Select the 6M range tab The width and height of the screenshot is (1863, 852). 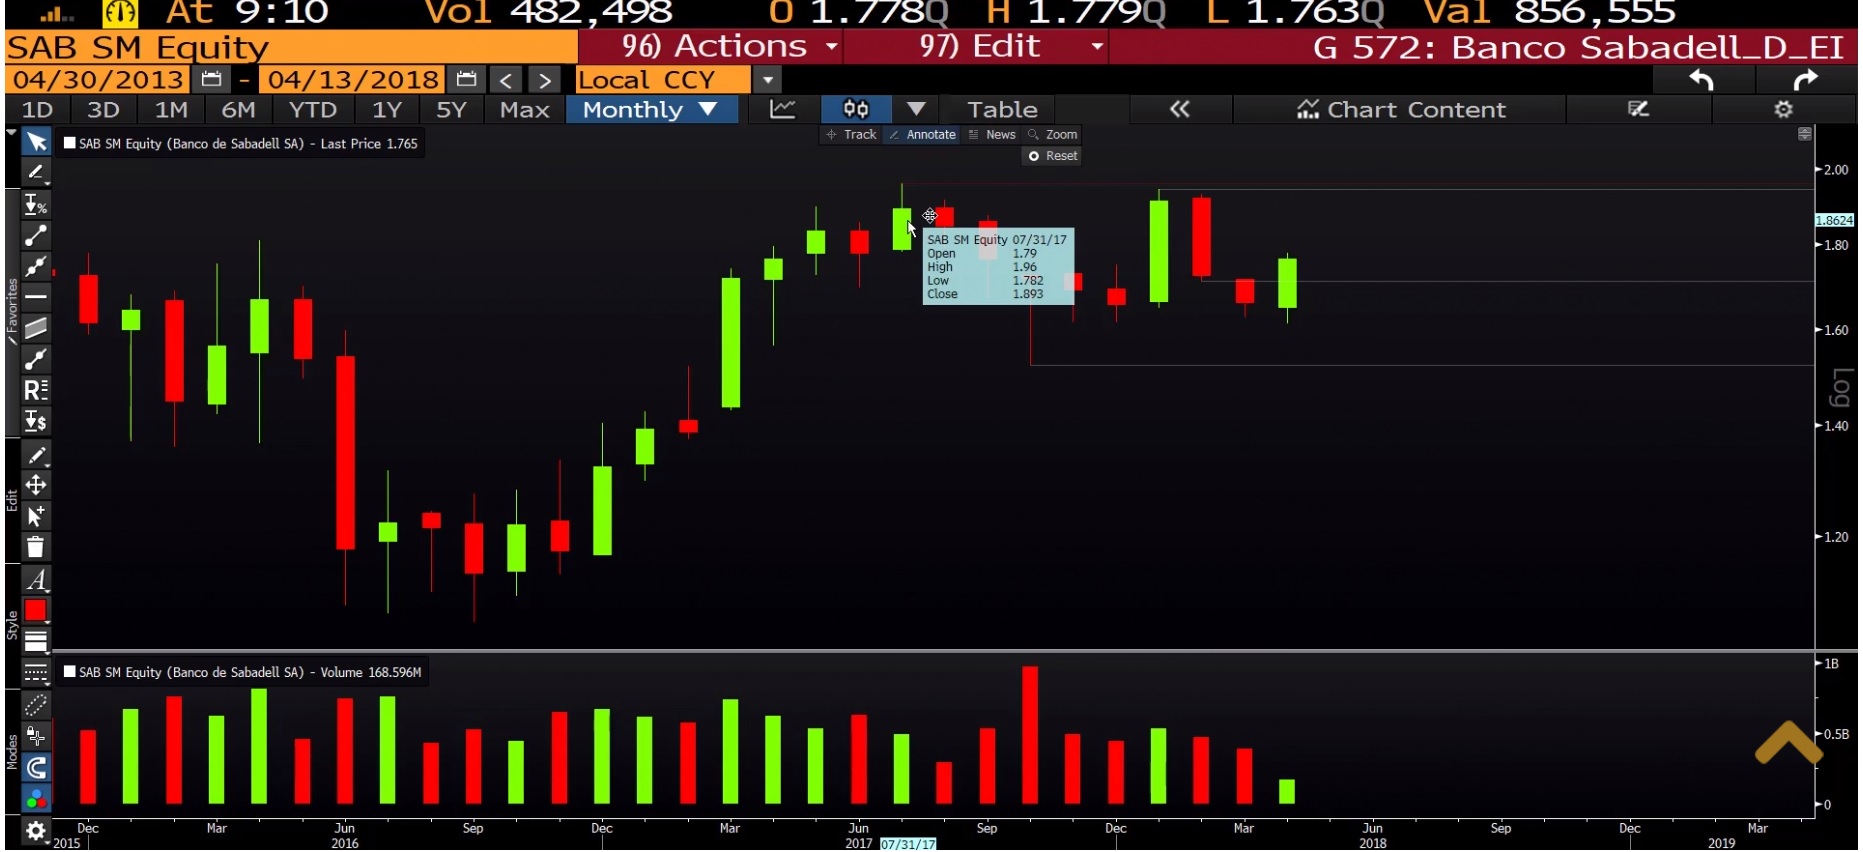point(238,109)
